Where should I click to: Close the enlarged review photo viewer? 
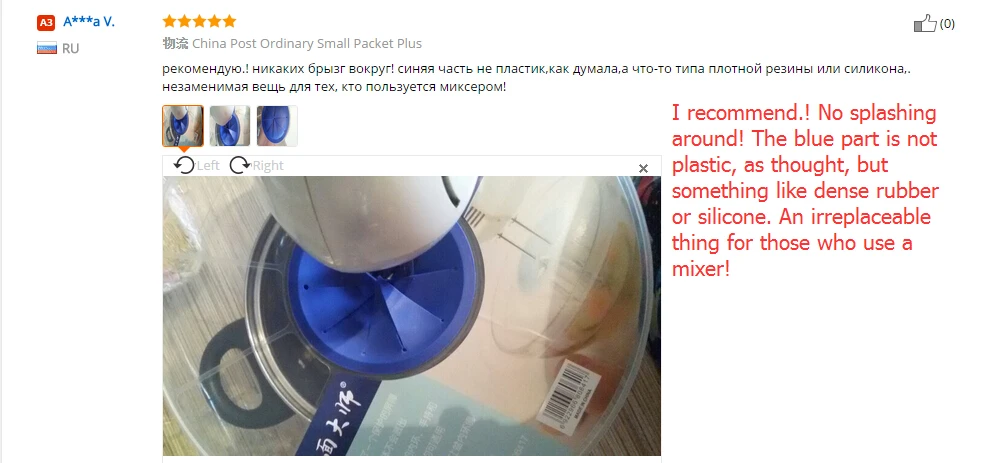tap(643, 168)
